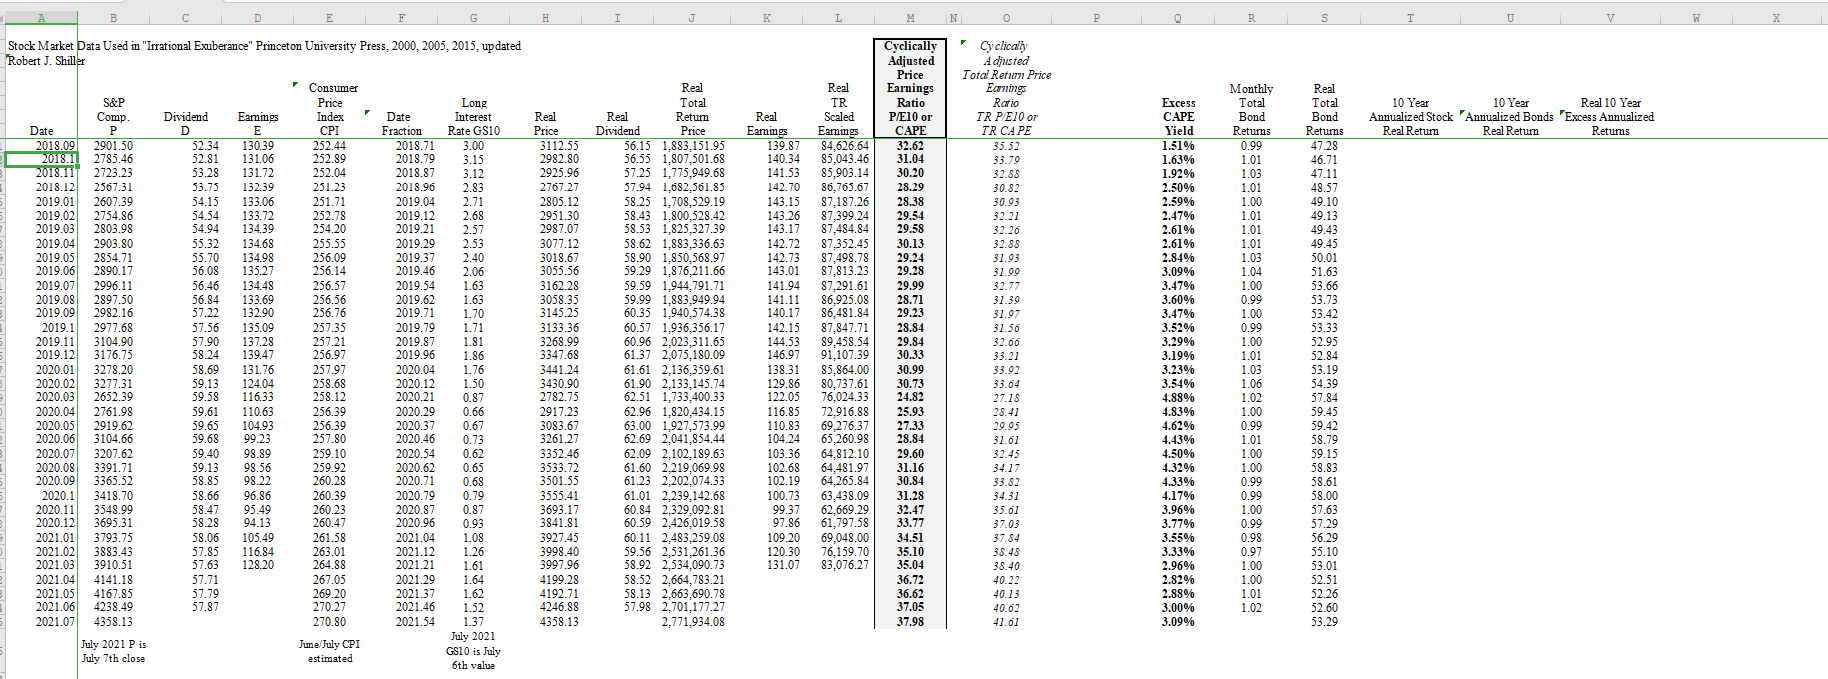Select column F header
Image resolution: width=1828 pixels, height=679 pixels.
tap(402, 17)
